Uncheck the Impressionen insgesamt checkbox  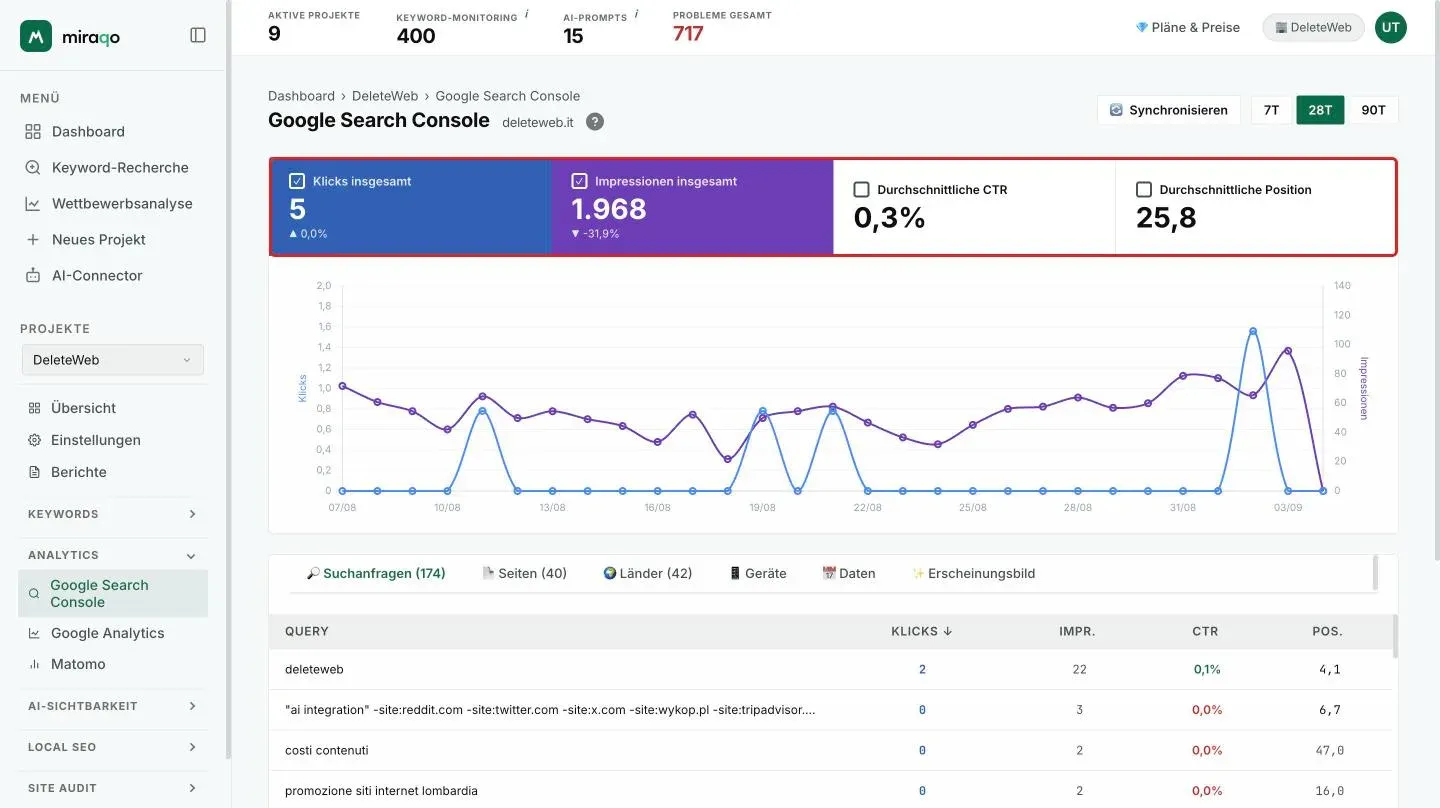click(x=579, y=182)
